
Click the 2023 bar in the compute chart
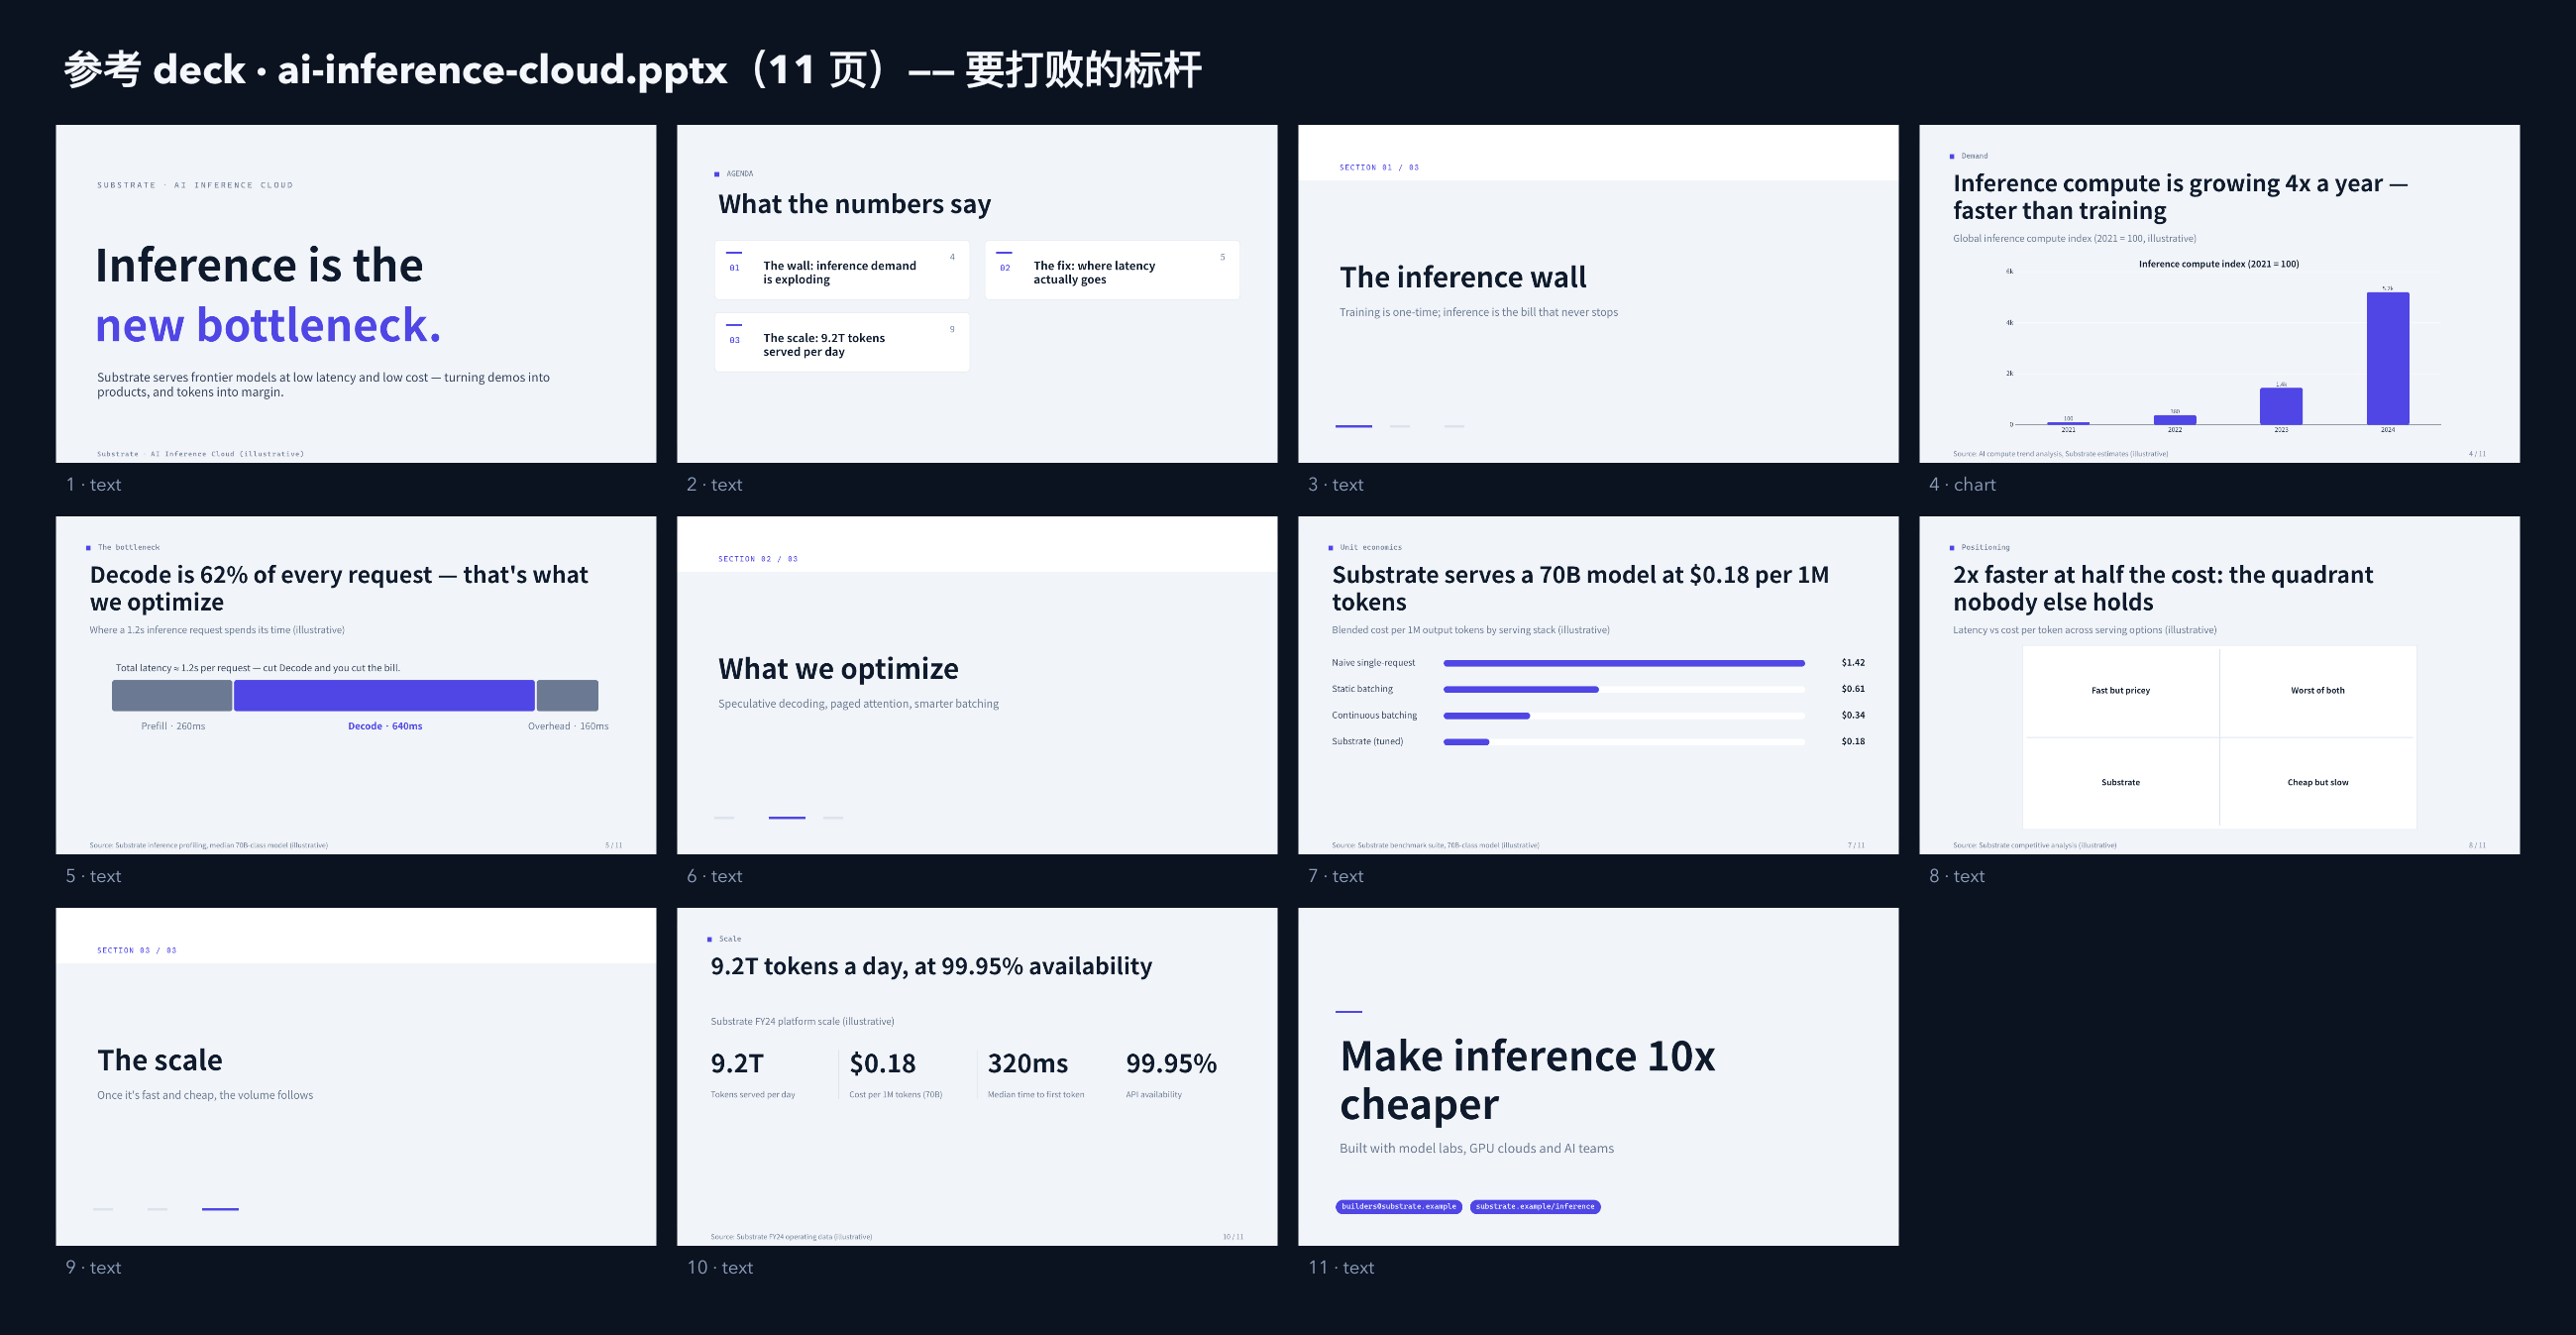(x=2281, y=406)
